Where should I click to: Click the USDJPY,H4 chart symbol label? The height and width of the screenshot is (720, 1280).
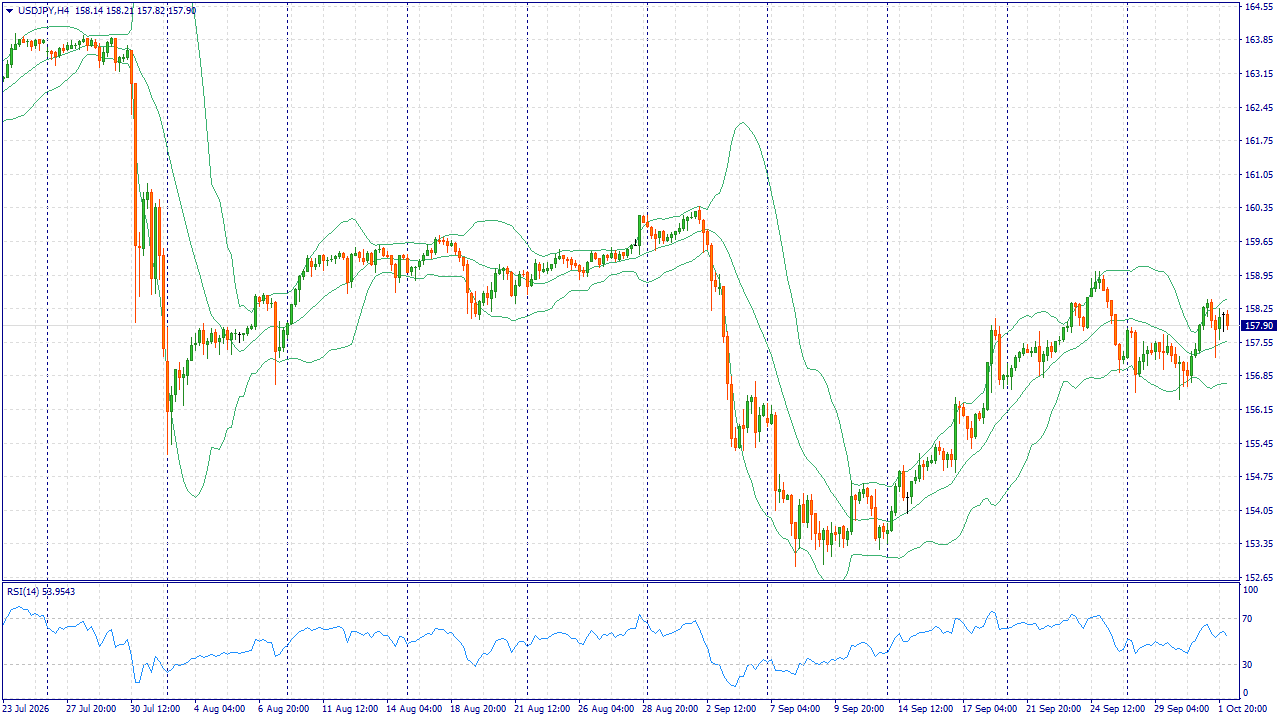click(x=44, y=11)
